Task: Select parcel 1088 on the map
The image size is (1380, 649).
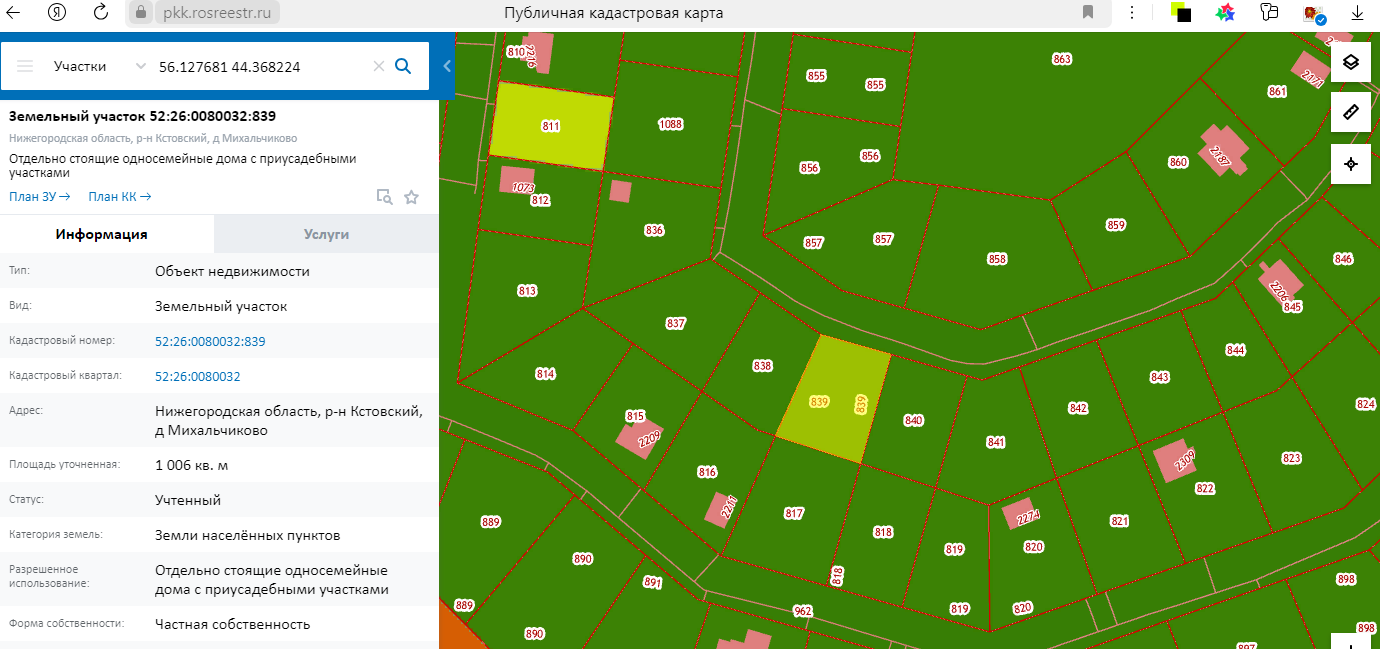Action: pos(670,124)
